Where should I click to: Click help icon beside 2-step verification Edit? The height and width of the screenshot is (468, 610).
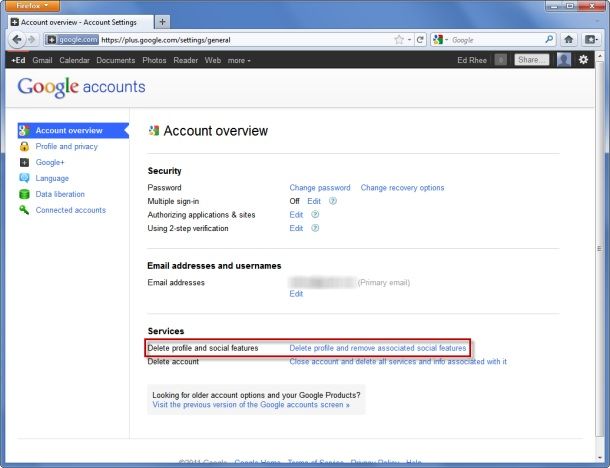pos(315,228)
